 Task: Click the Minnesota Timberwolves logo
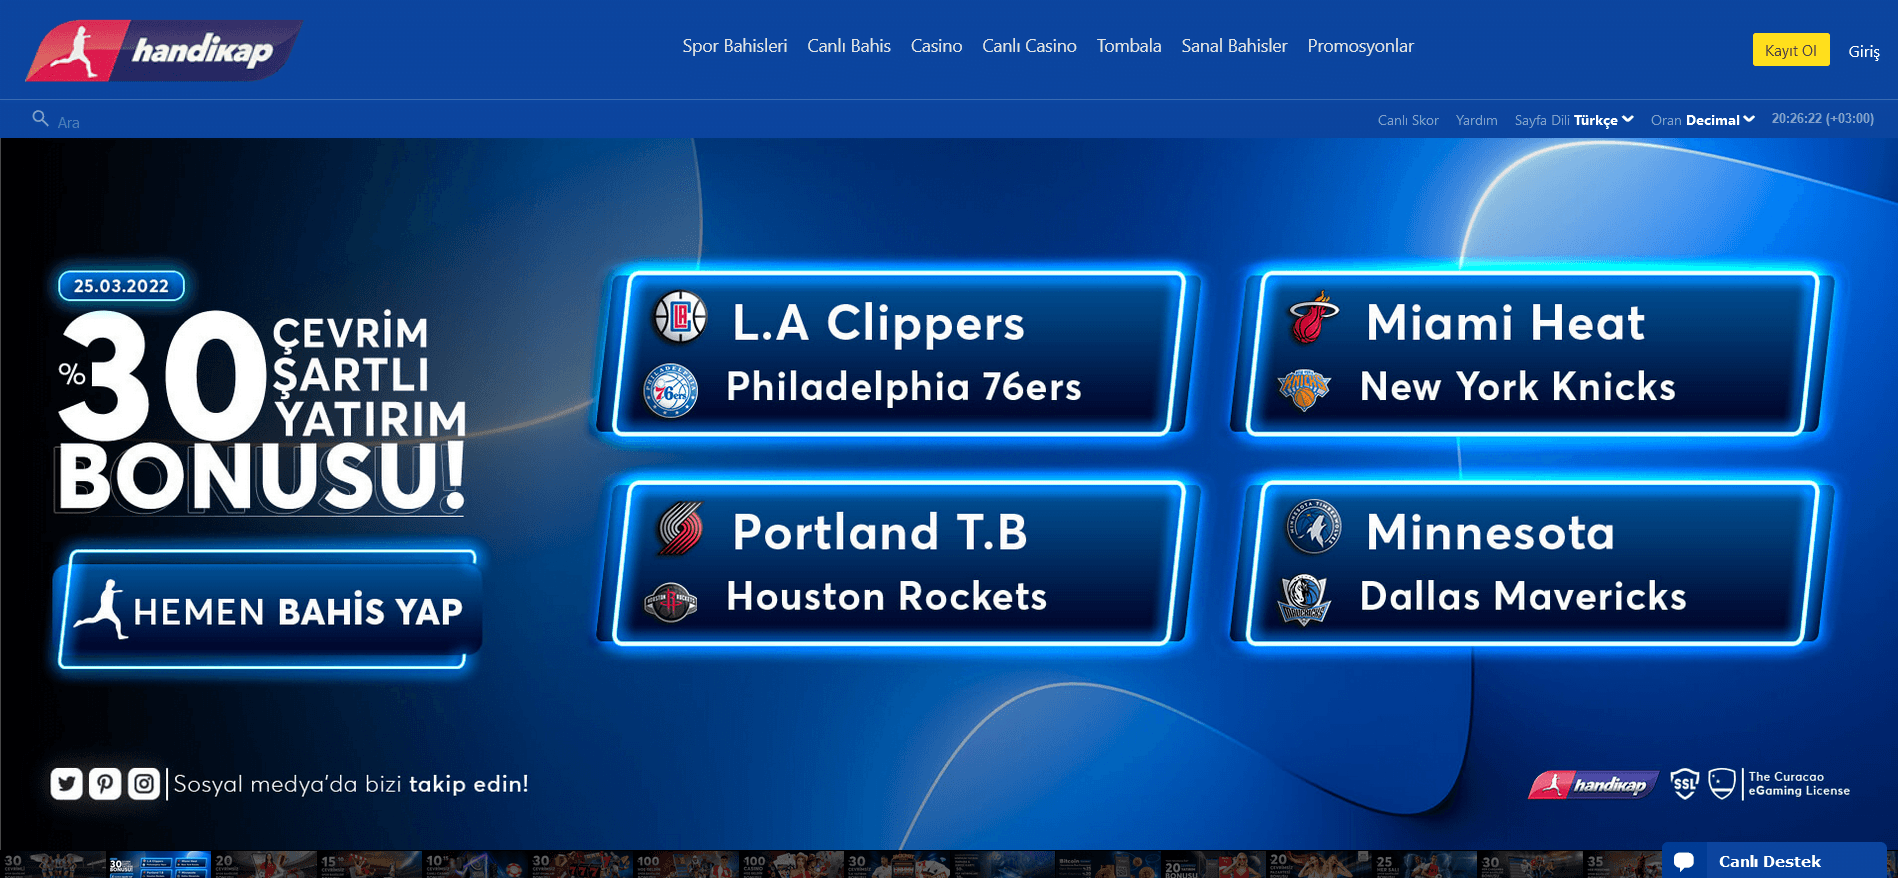[1313, 527]
